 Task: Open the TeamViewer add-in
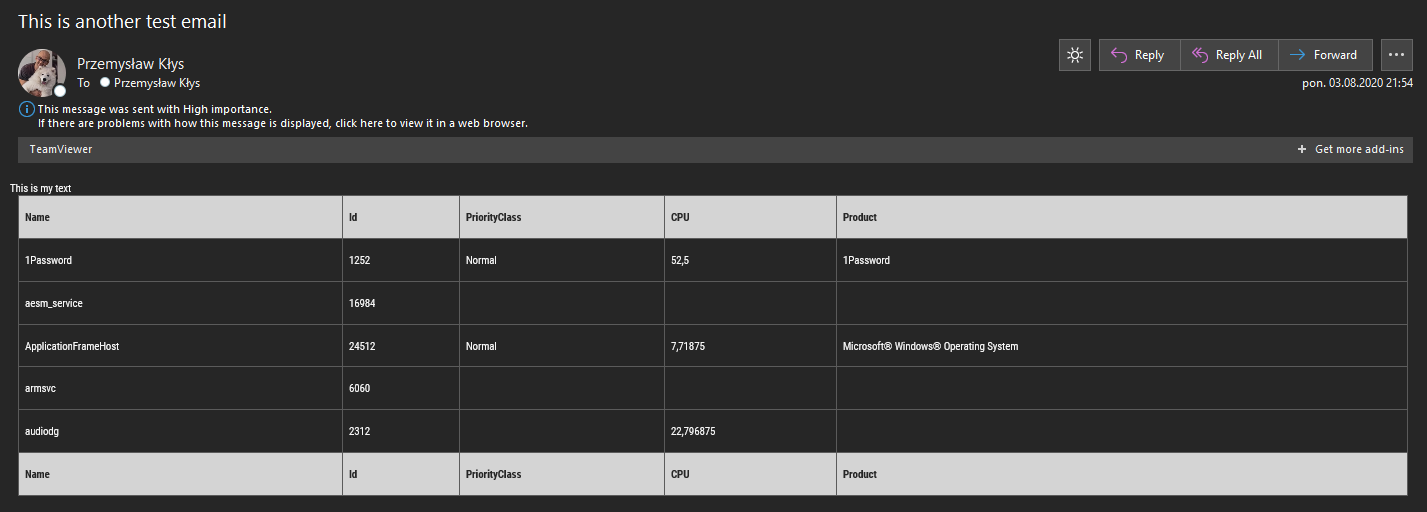[x=61, y=149]
